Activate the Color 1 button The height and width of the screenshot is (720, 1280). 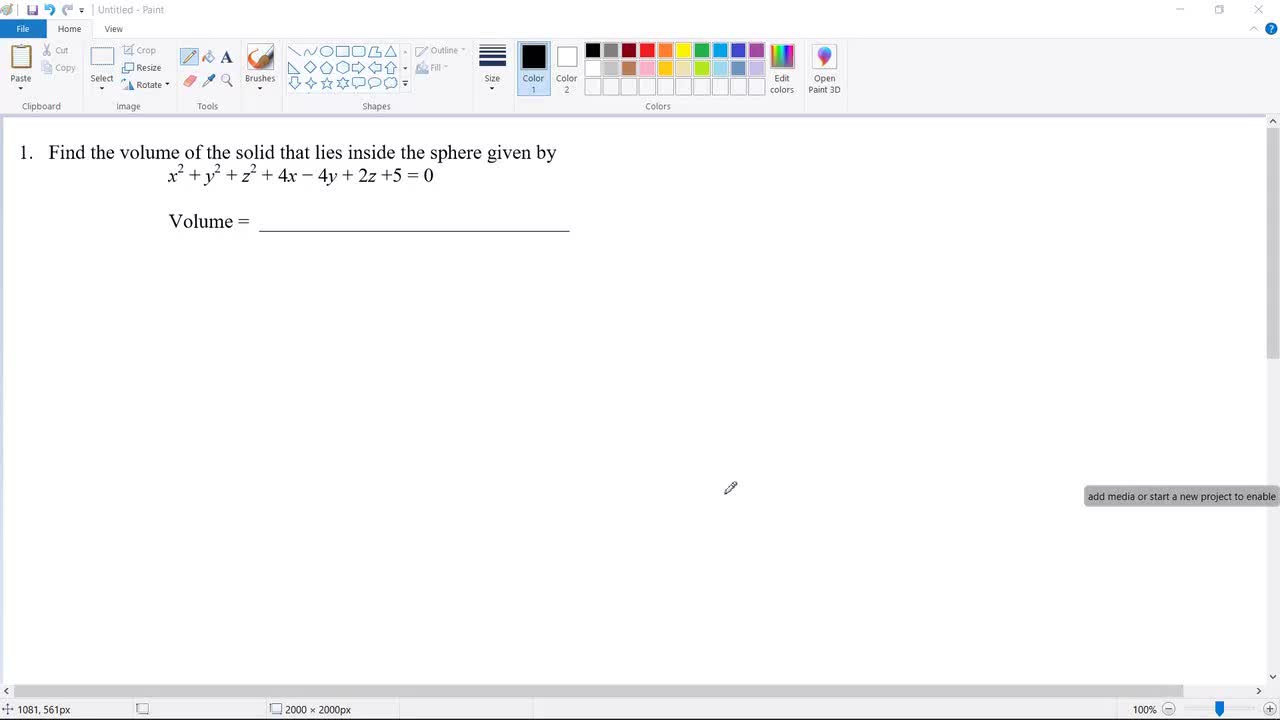(x=534, y=69)
